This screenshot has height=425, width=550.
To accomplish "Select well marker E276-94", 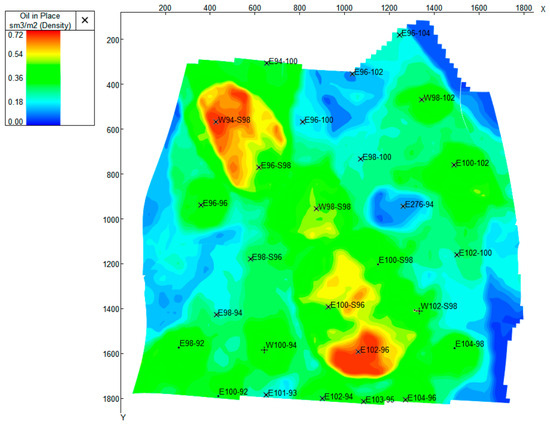I will click(403, 206).
